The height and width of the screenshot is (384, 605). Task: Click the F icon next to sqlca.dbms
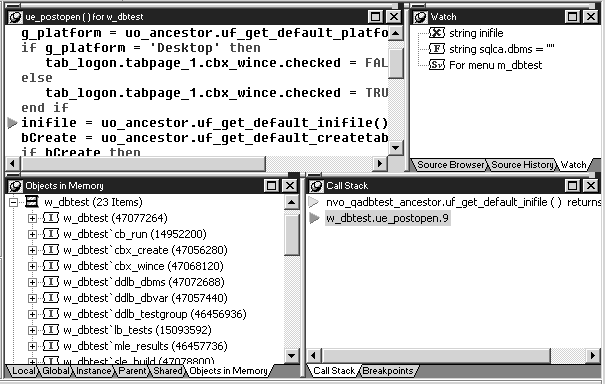[437, 49]
